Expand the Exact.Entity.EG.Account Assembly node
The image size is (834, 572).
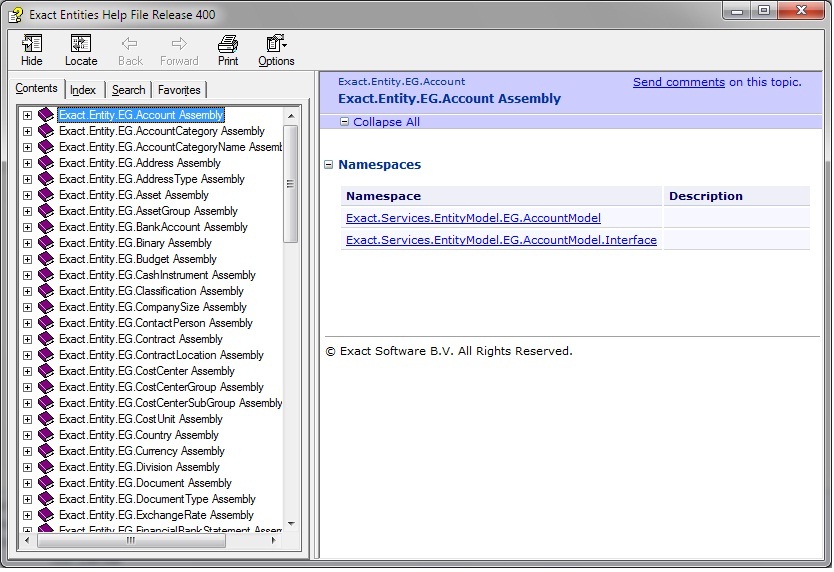[x=28, y=115]
